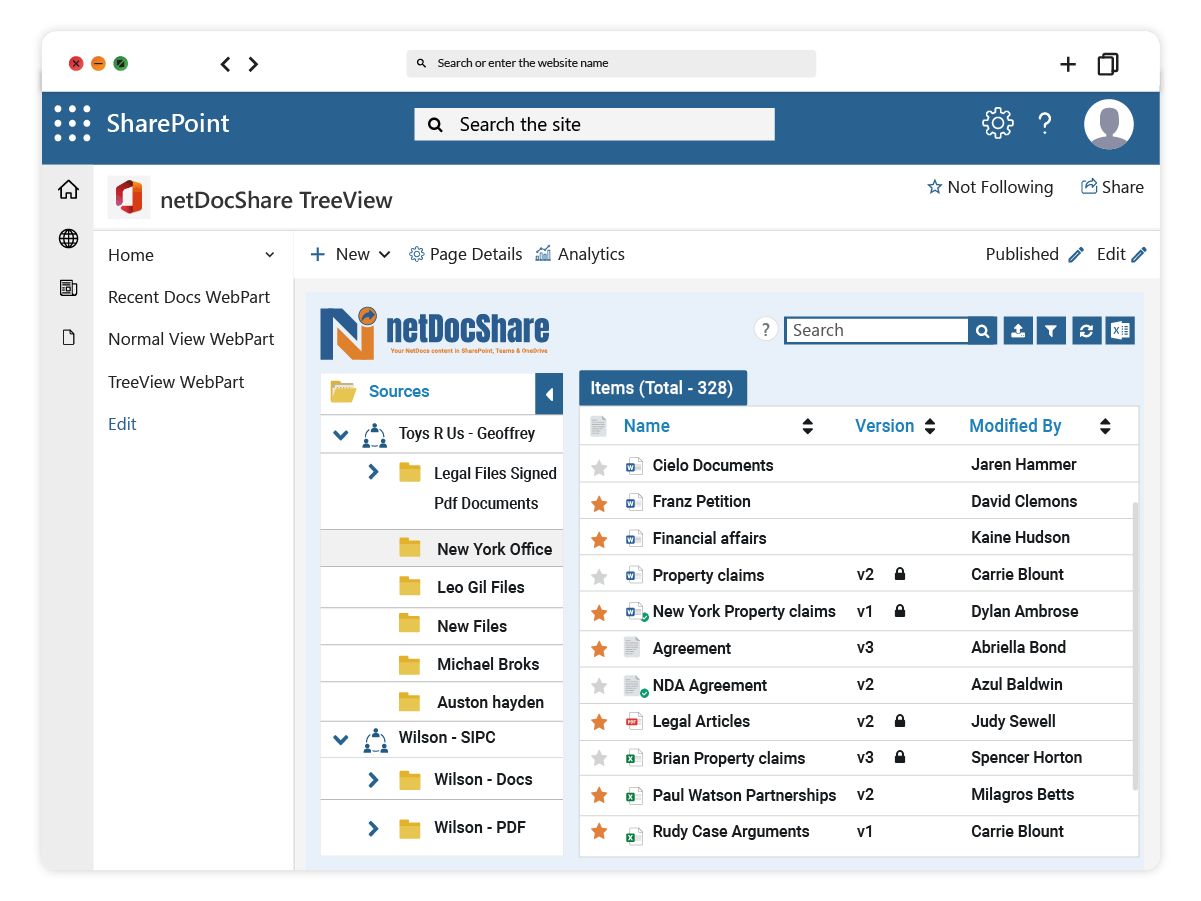The width and height of the screenshot is (1201, 901).
Task: Click the Legal Articles PDF file icon
Action: 633,722
